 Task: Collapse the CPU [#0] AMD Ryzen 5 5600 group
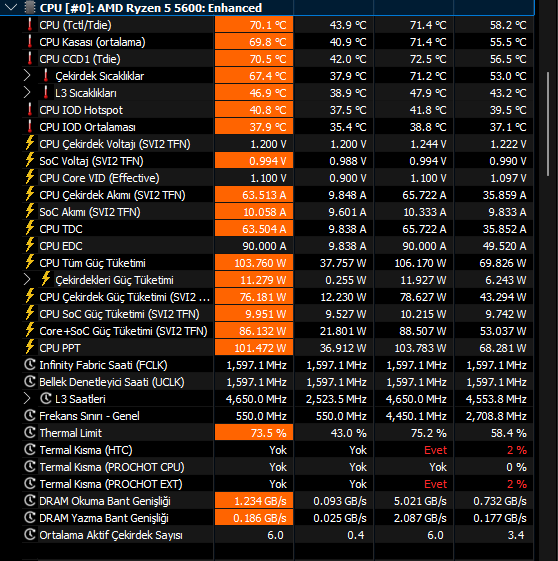click(11, 7)
